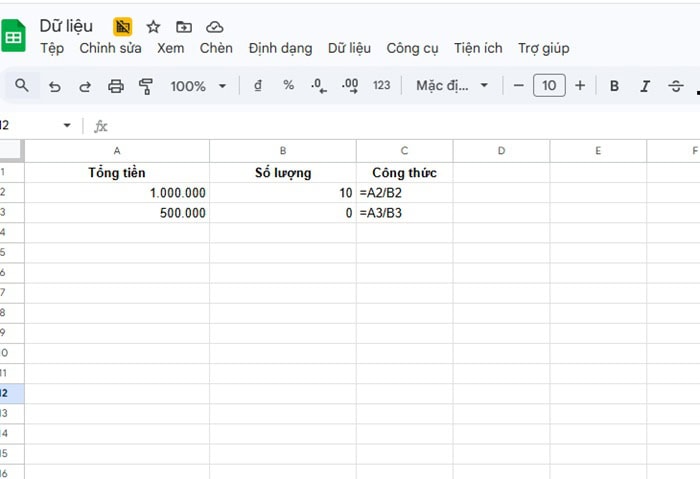This screenshot has width=700, height=479.
Task: Toggle bold formatting
Action: click(614, 86)
